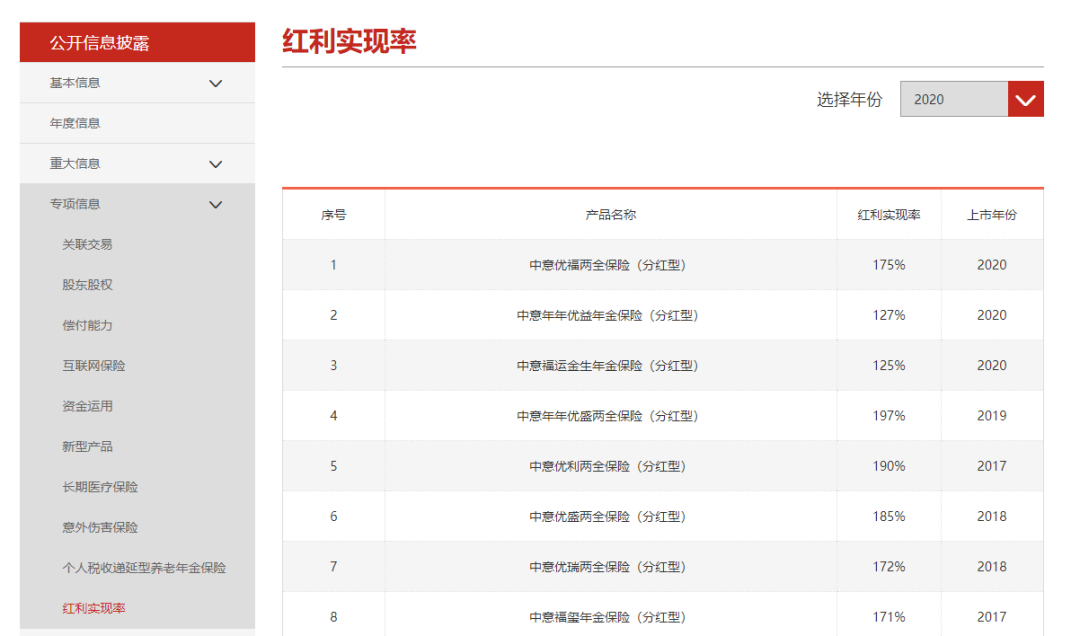Viewport: 1080px width, 636px height.
Task: Collapse the 专项信息 chevron
Action: [x=216, y=205]
